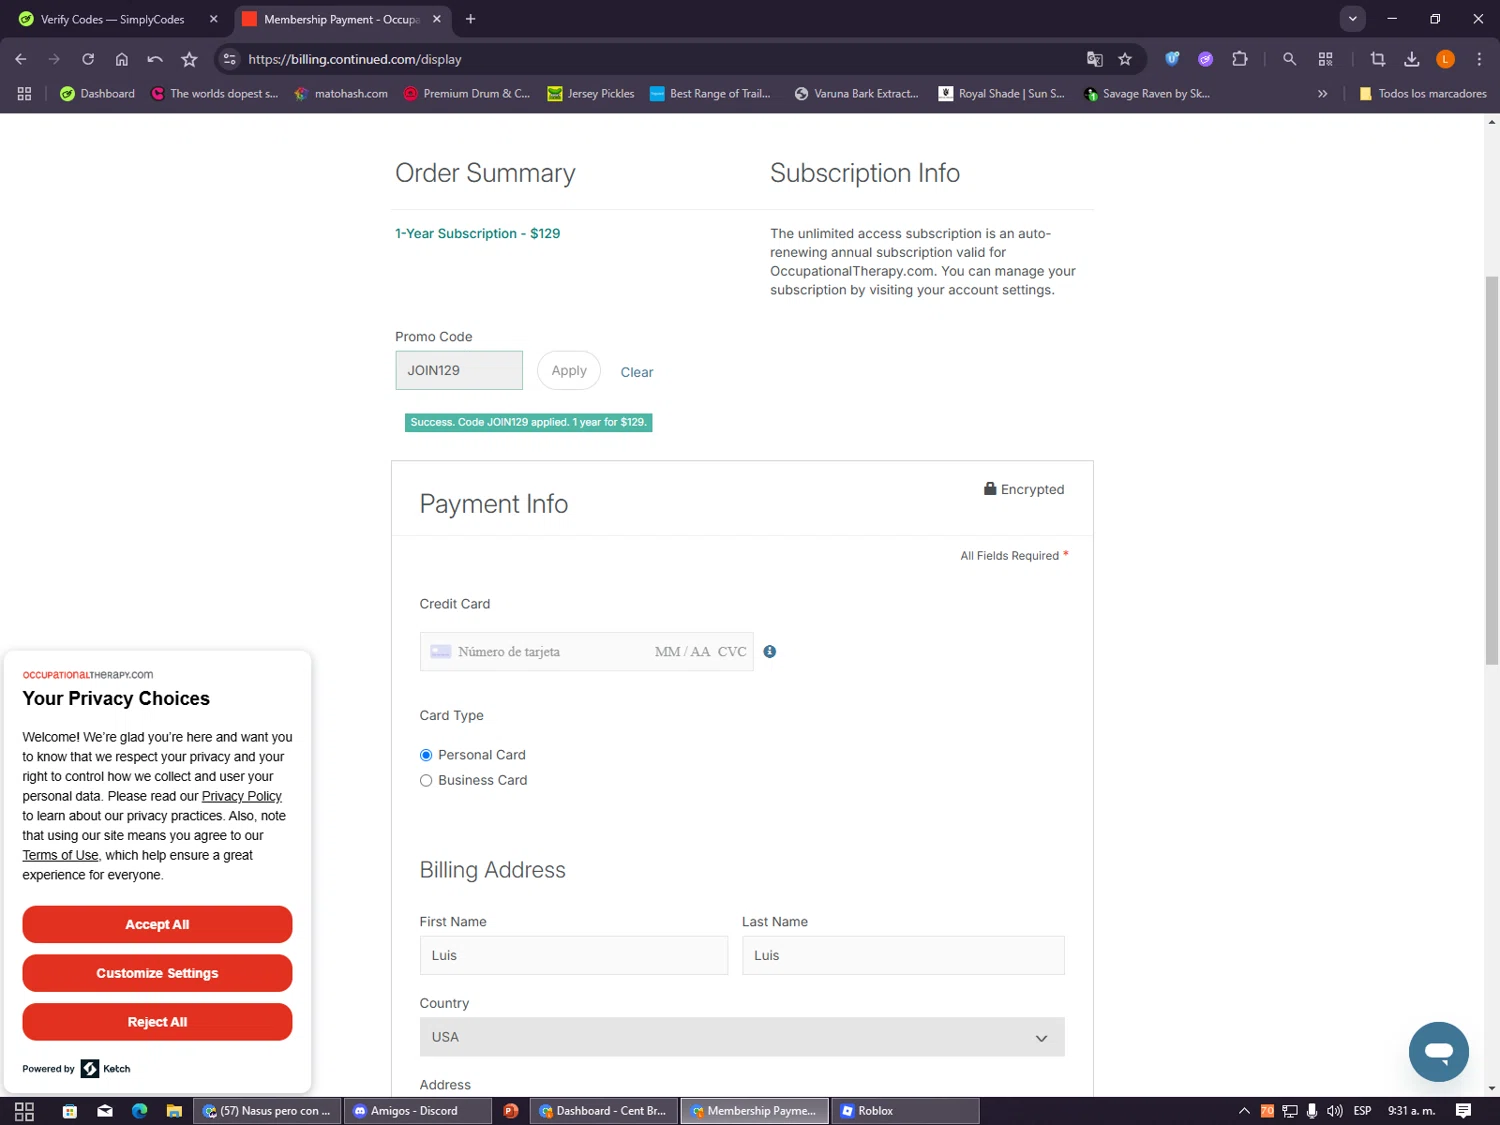
Task: Click the Last Name field
Action: coord(903,955)
